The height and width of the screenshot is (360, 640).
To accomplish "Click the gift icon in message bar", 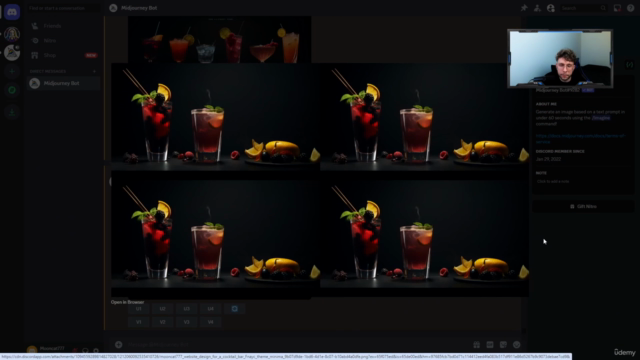I will (476, 345).
